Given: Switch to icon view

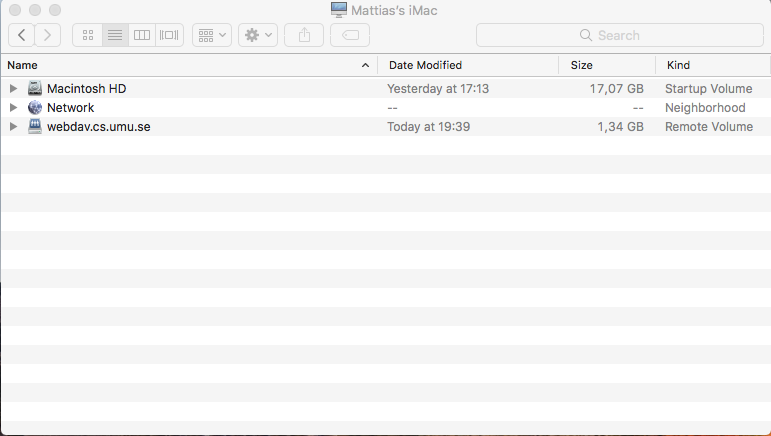Looking at the screenshot, I should [87, 35].
